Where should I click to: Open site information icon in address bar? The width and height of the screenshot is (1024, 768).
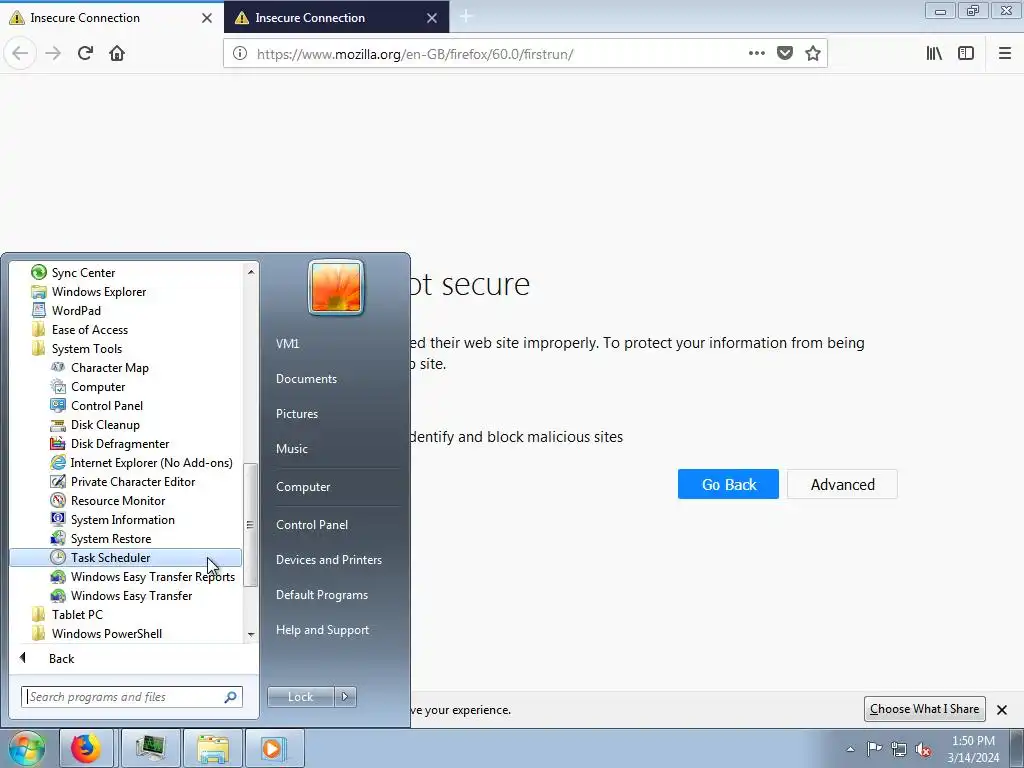(x=240, y=54)
